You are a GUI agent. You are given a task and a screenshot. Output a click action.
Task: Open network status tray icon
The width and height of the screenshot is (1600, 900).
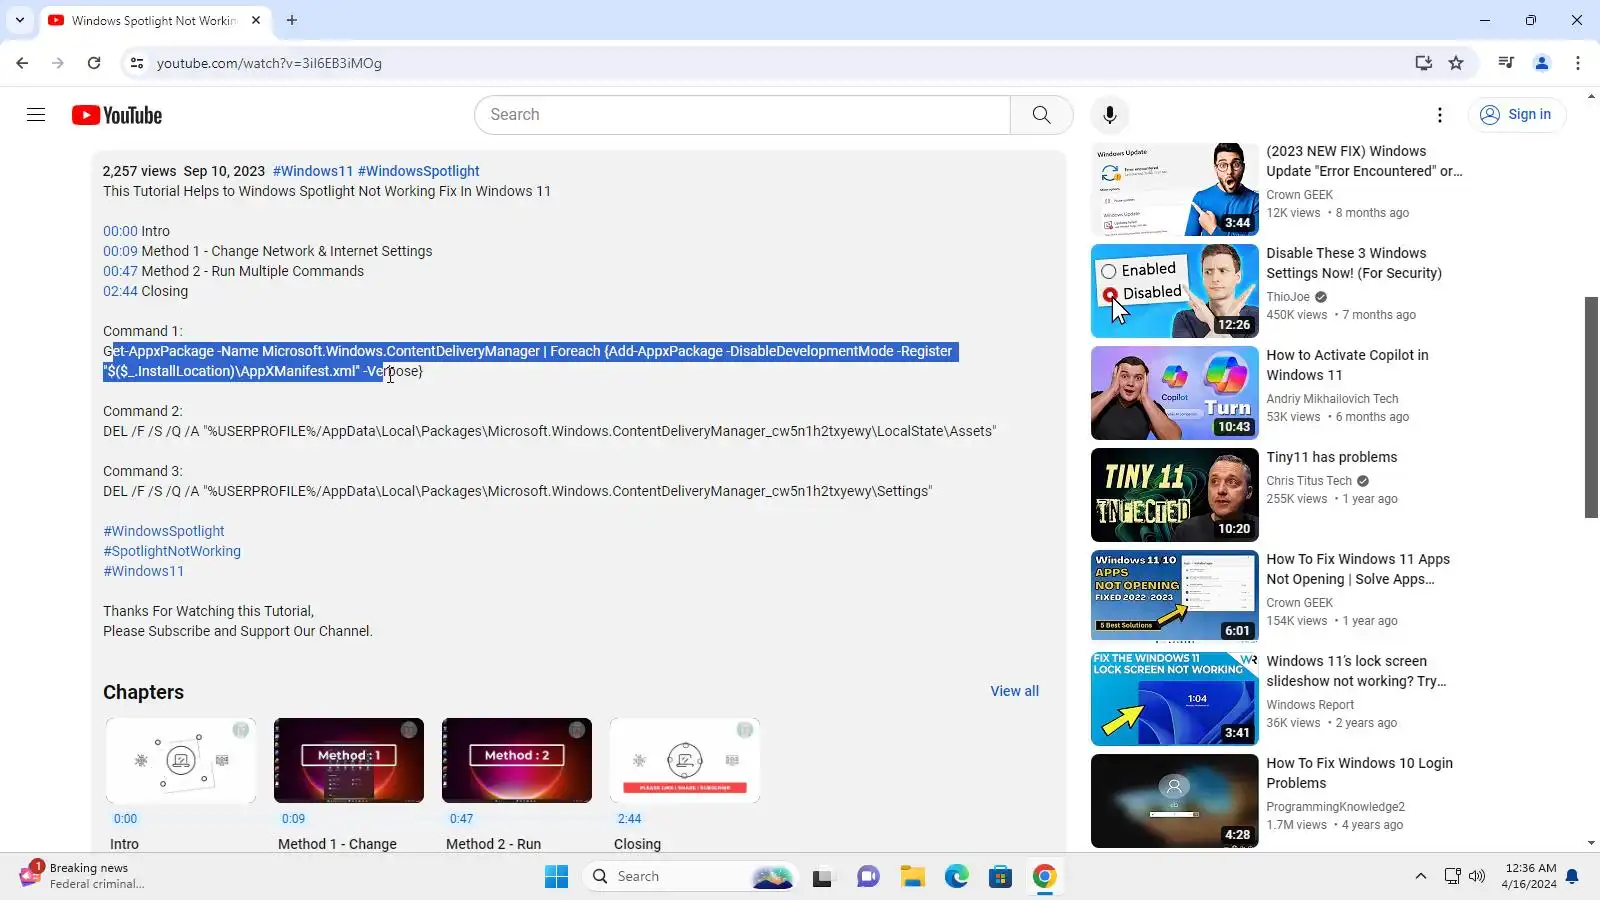tap(1452, 877)
